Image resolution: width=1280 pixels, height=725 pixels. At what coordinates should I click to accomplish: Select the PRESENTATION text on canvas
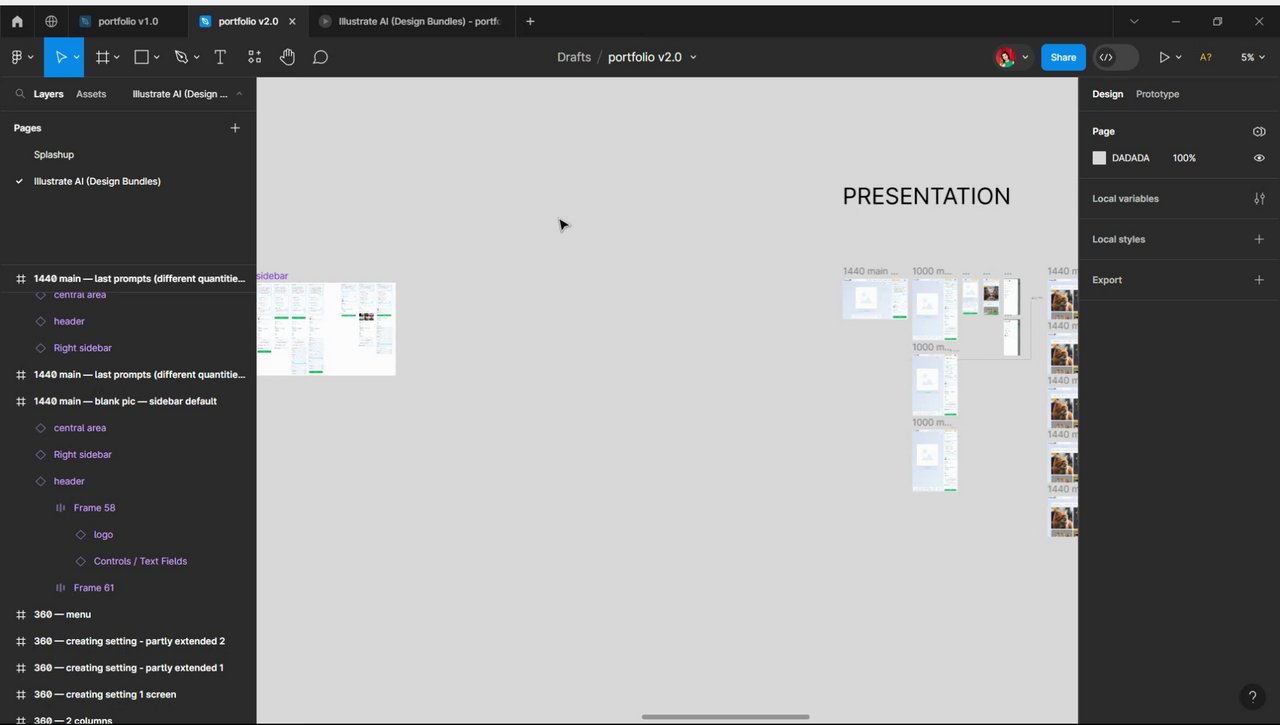(x=926, y=196)
